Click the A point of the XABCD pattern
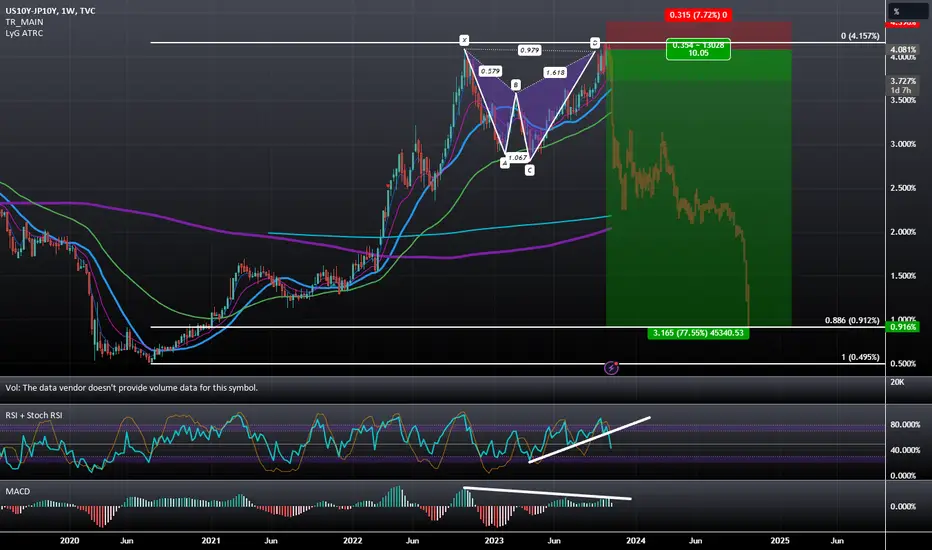Screen dimensions: 932x550 (505, 162)
